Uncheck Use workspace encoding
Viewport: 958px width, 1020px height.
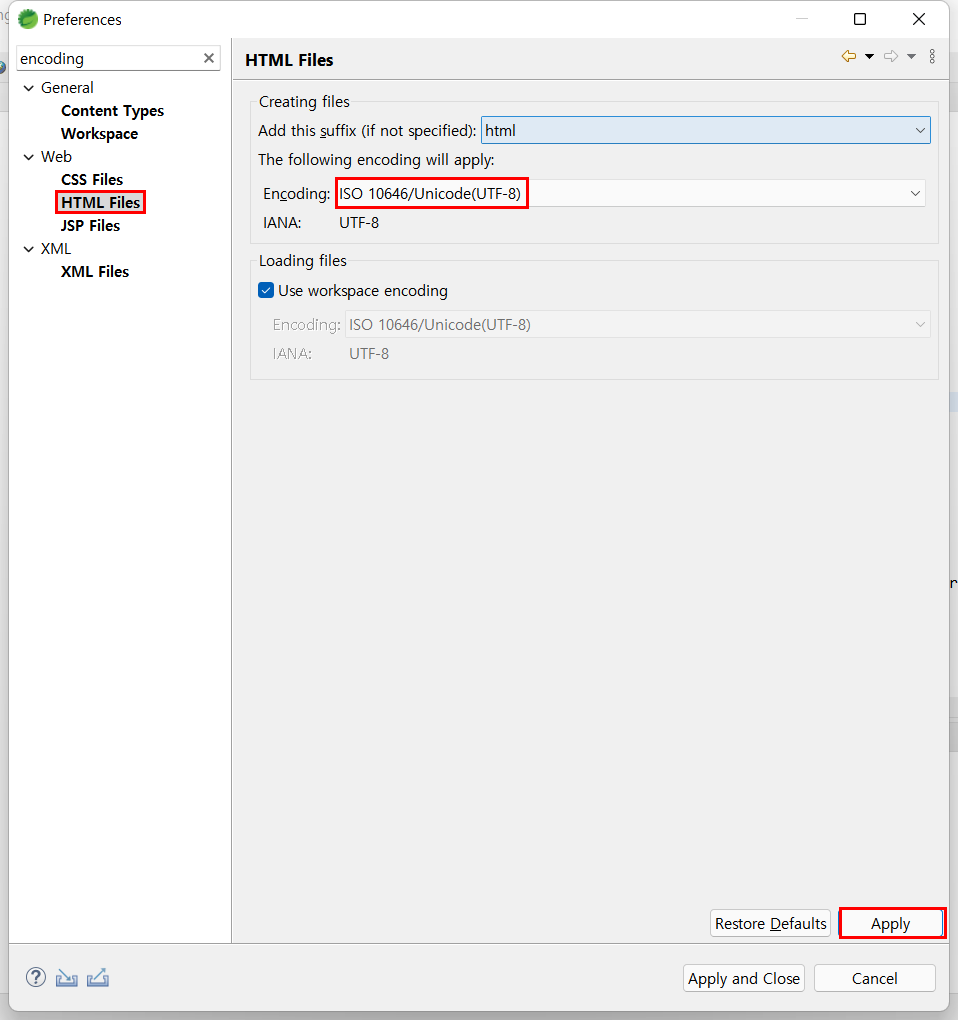point(266,290)
